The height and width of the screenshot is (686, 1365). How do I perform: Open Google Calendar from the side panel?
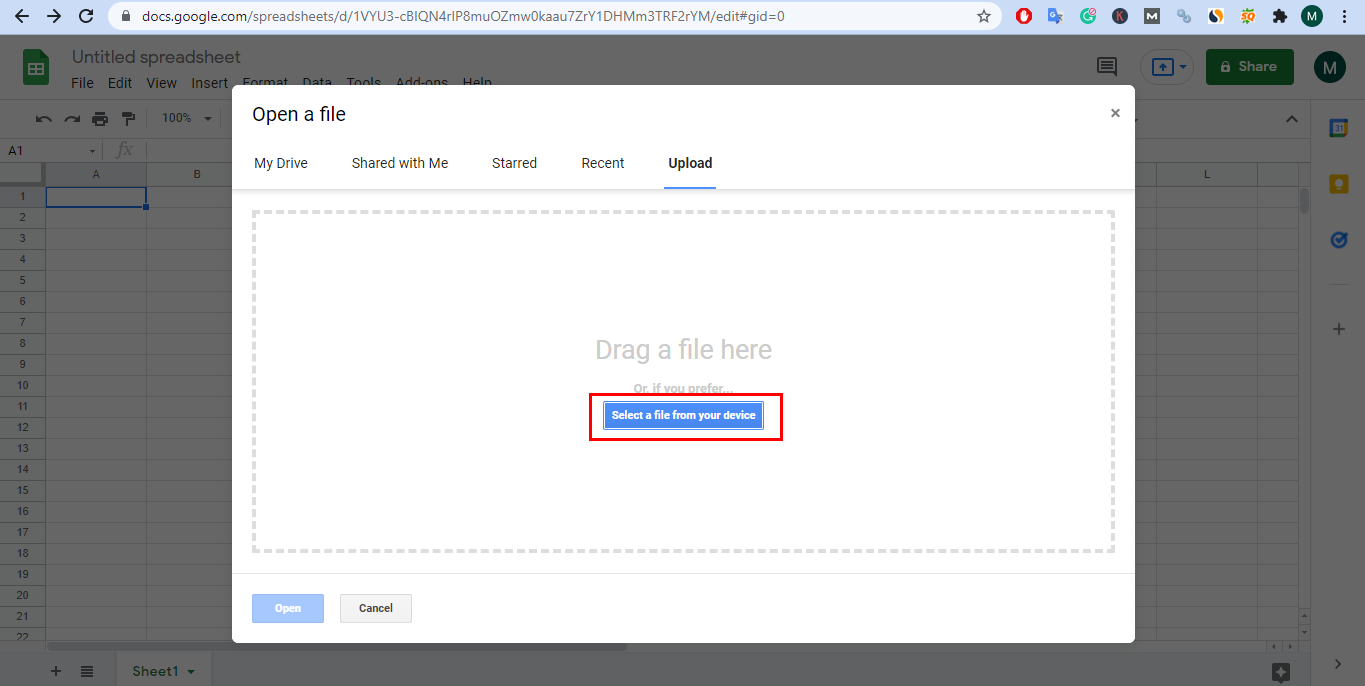1339,128
